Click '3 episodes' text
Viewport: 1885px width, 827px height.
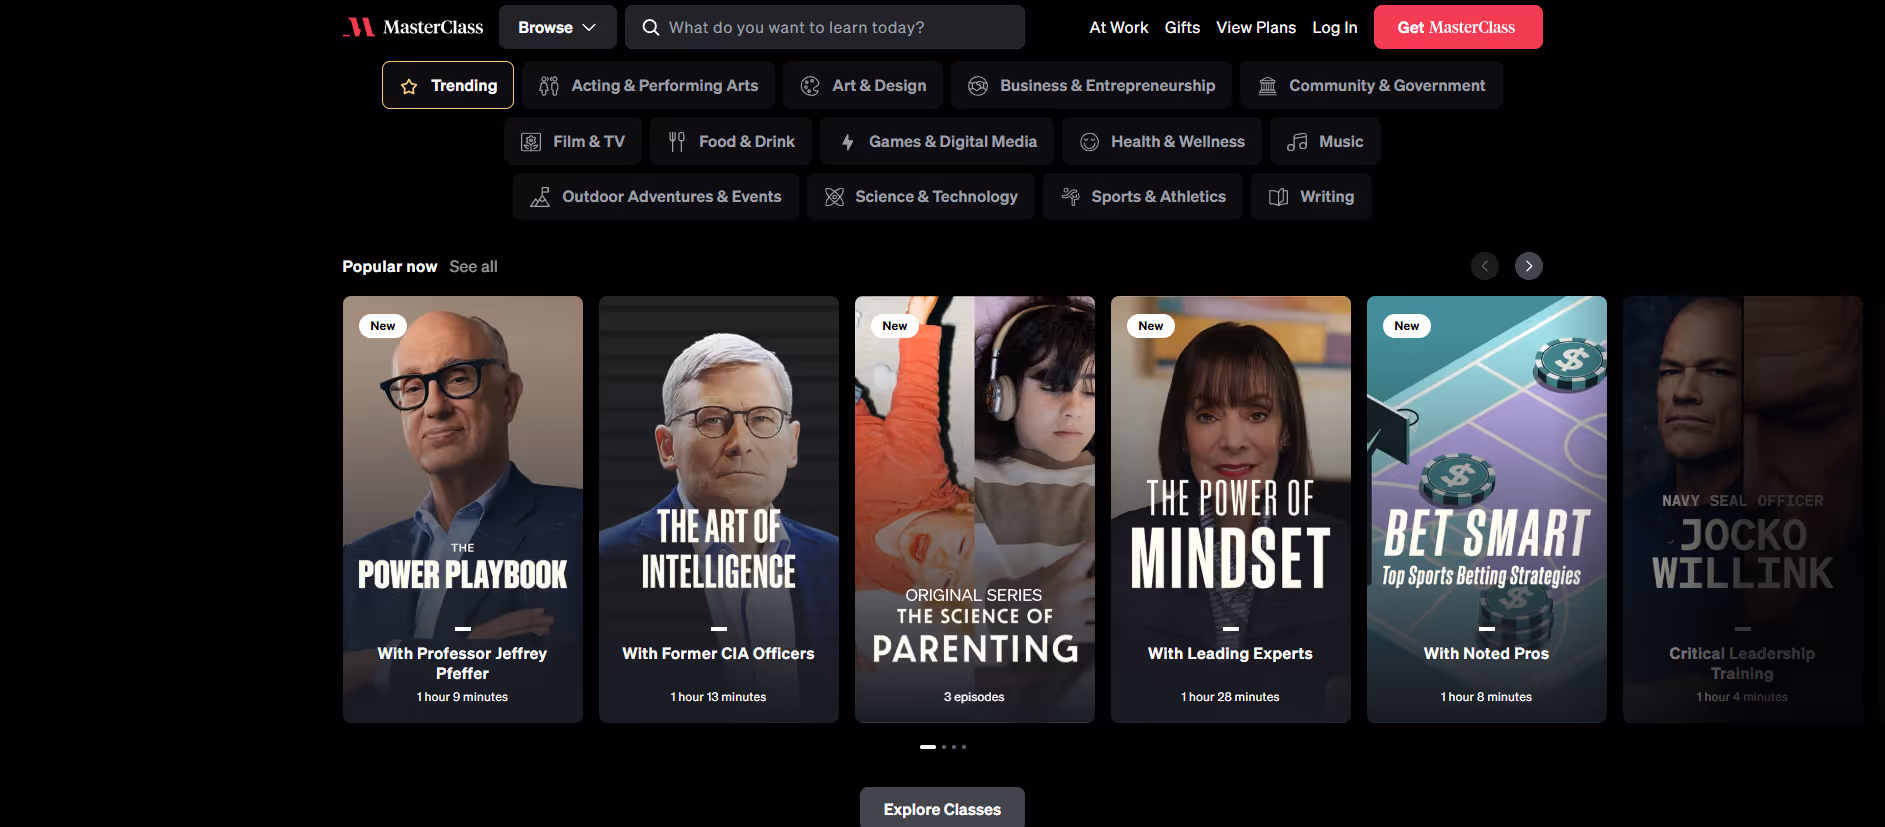(x=974, y=697)
